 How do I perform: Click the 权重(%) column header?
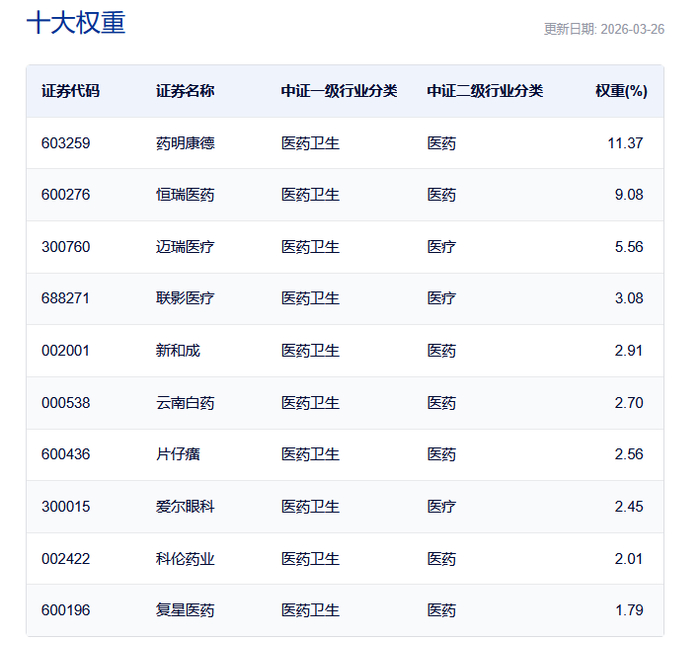click(x=621, y=91)
